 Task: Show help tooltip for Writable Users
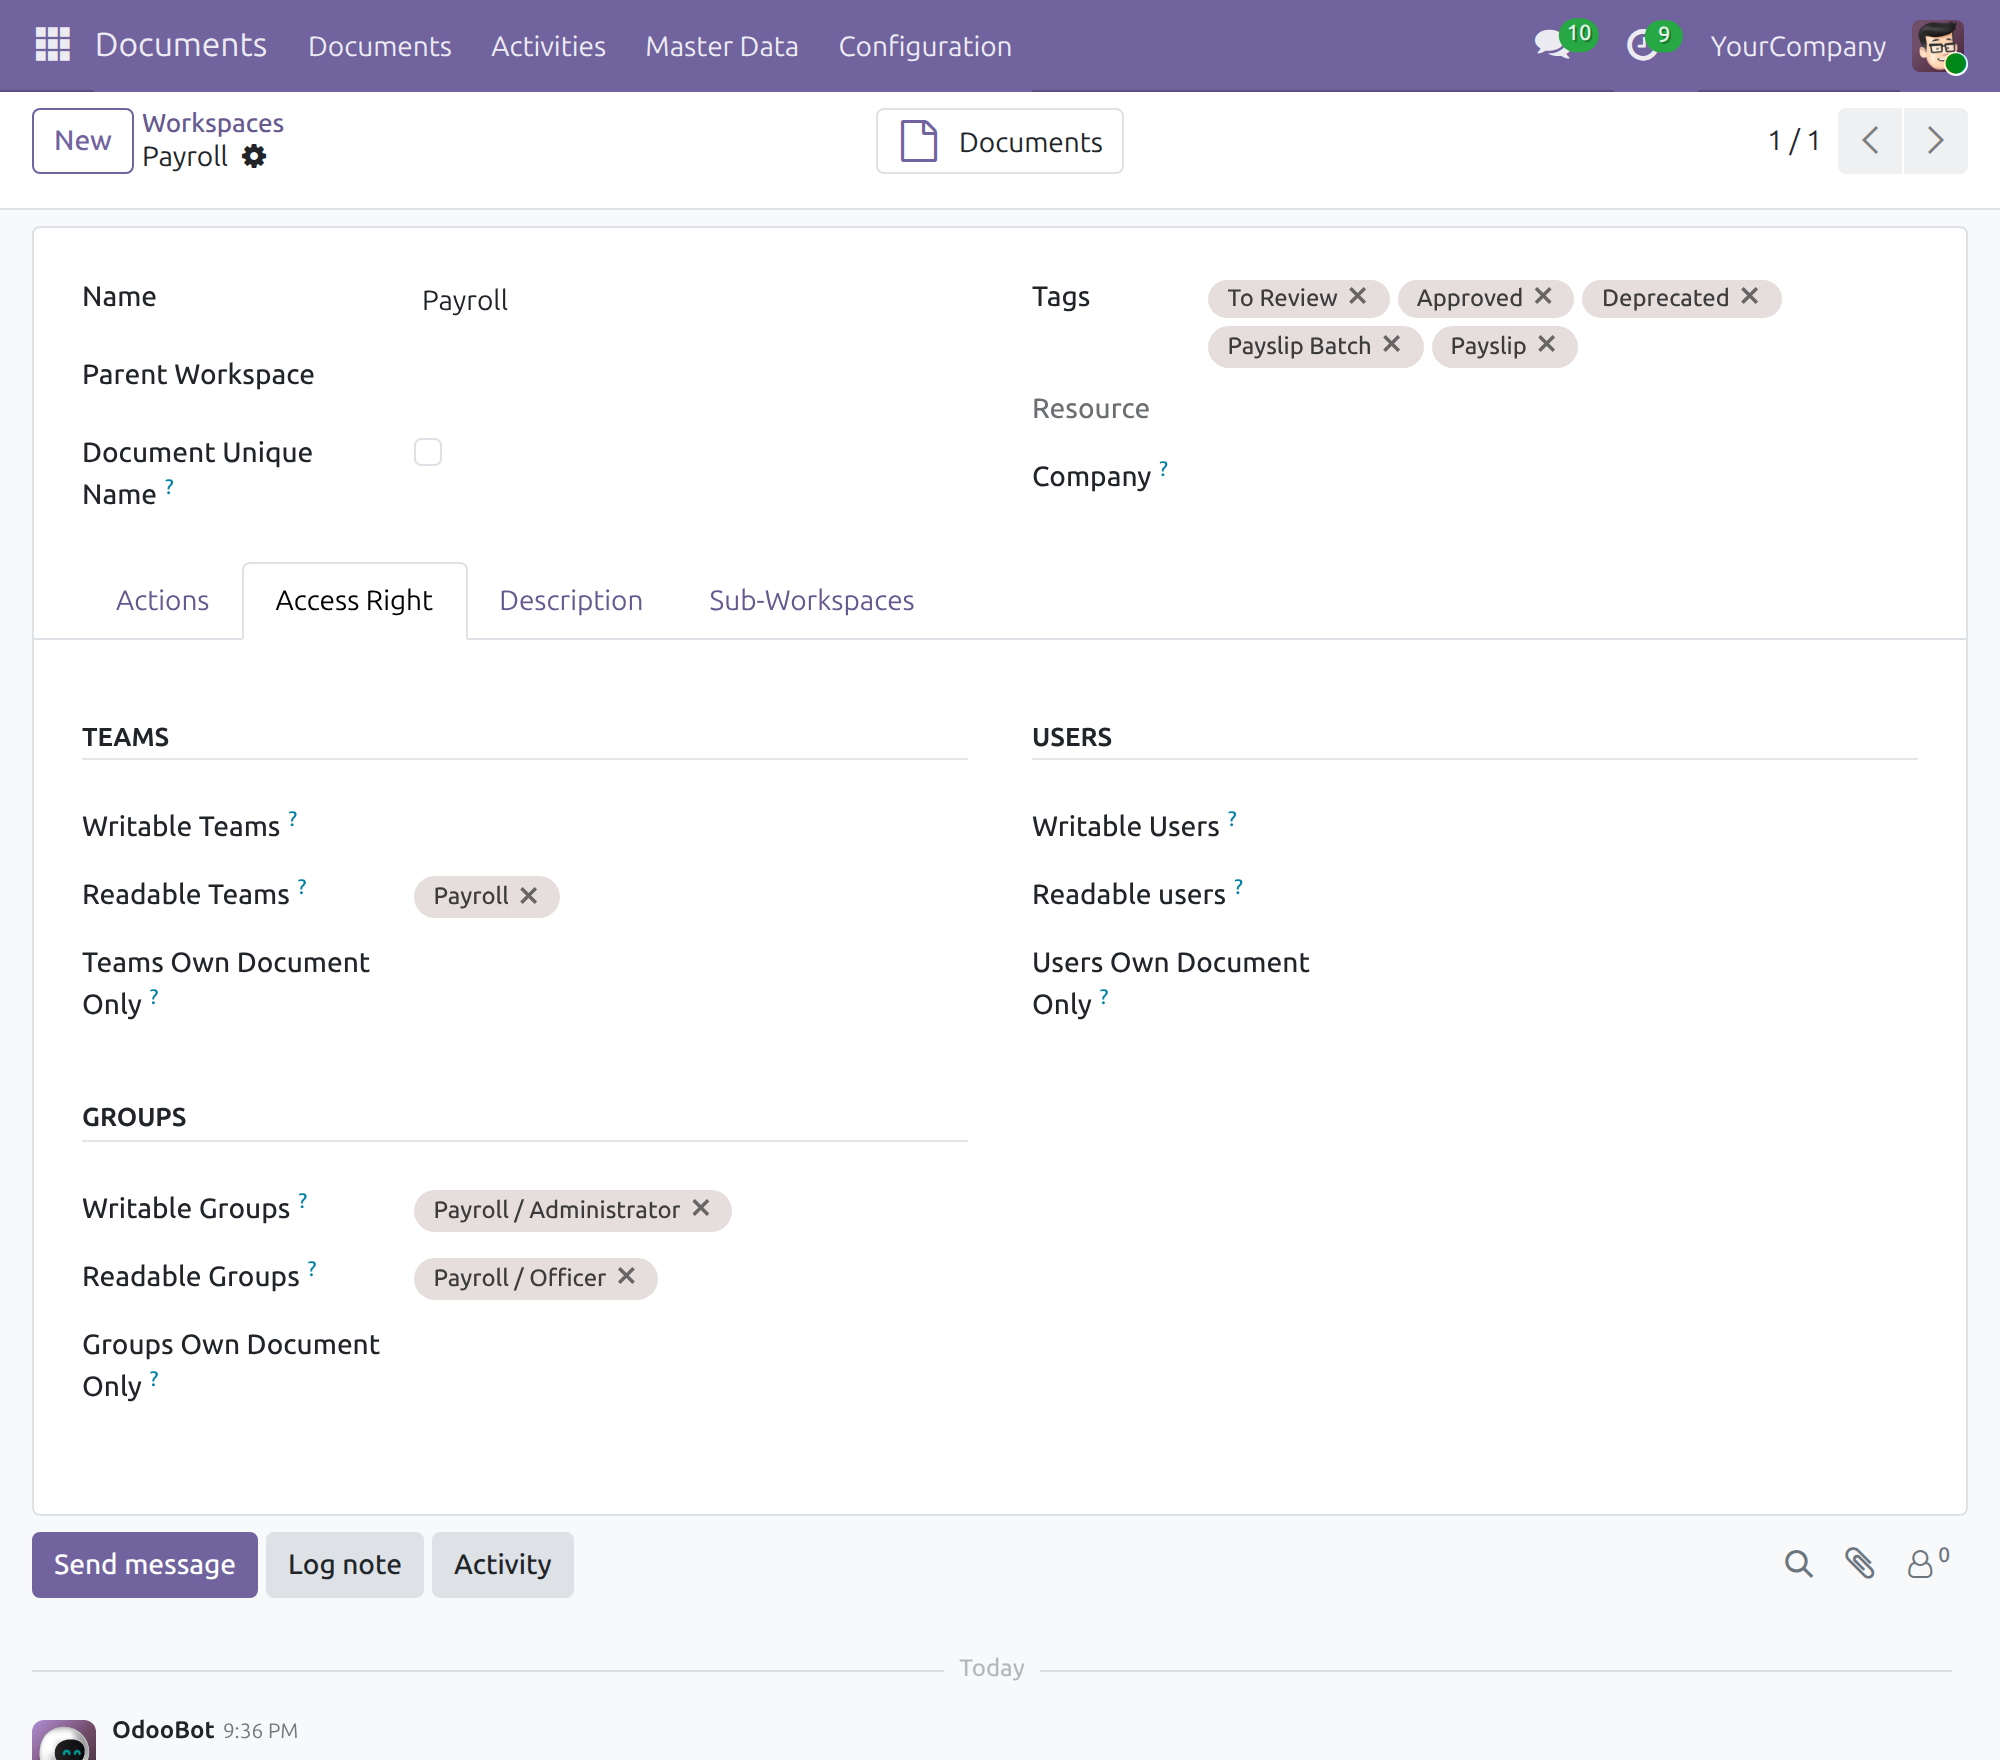point(1232,818)
